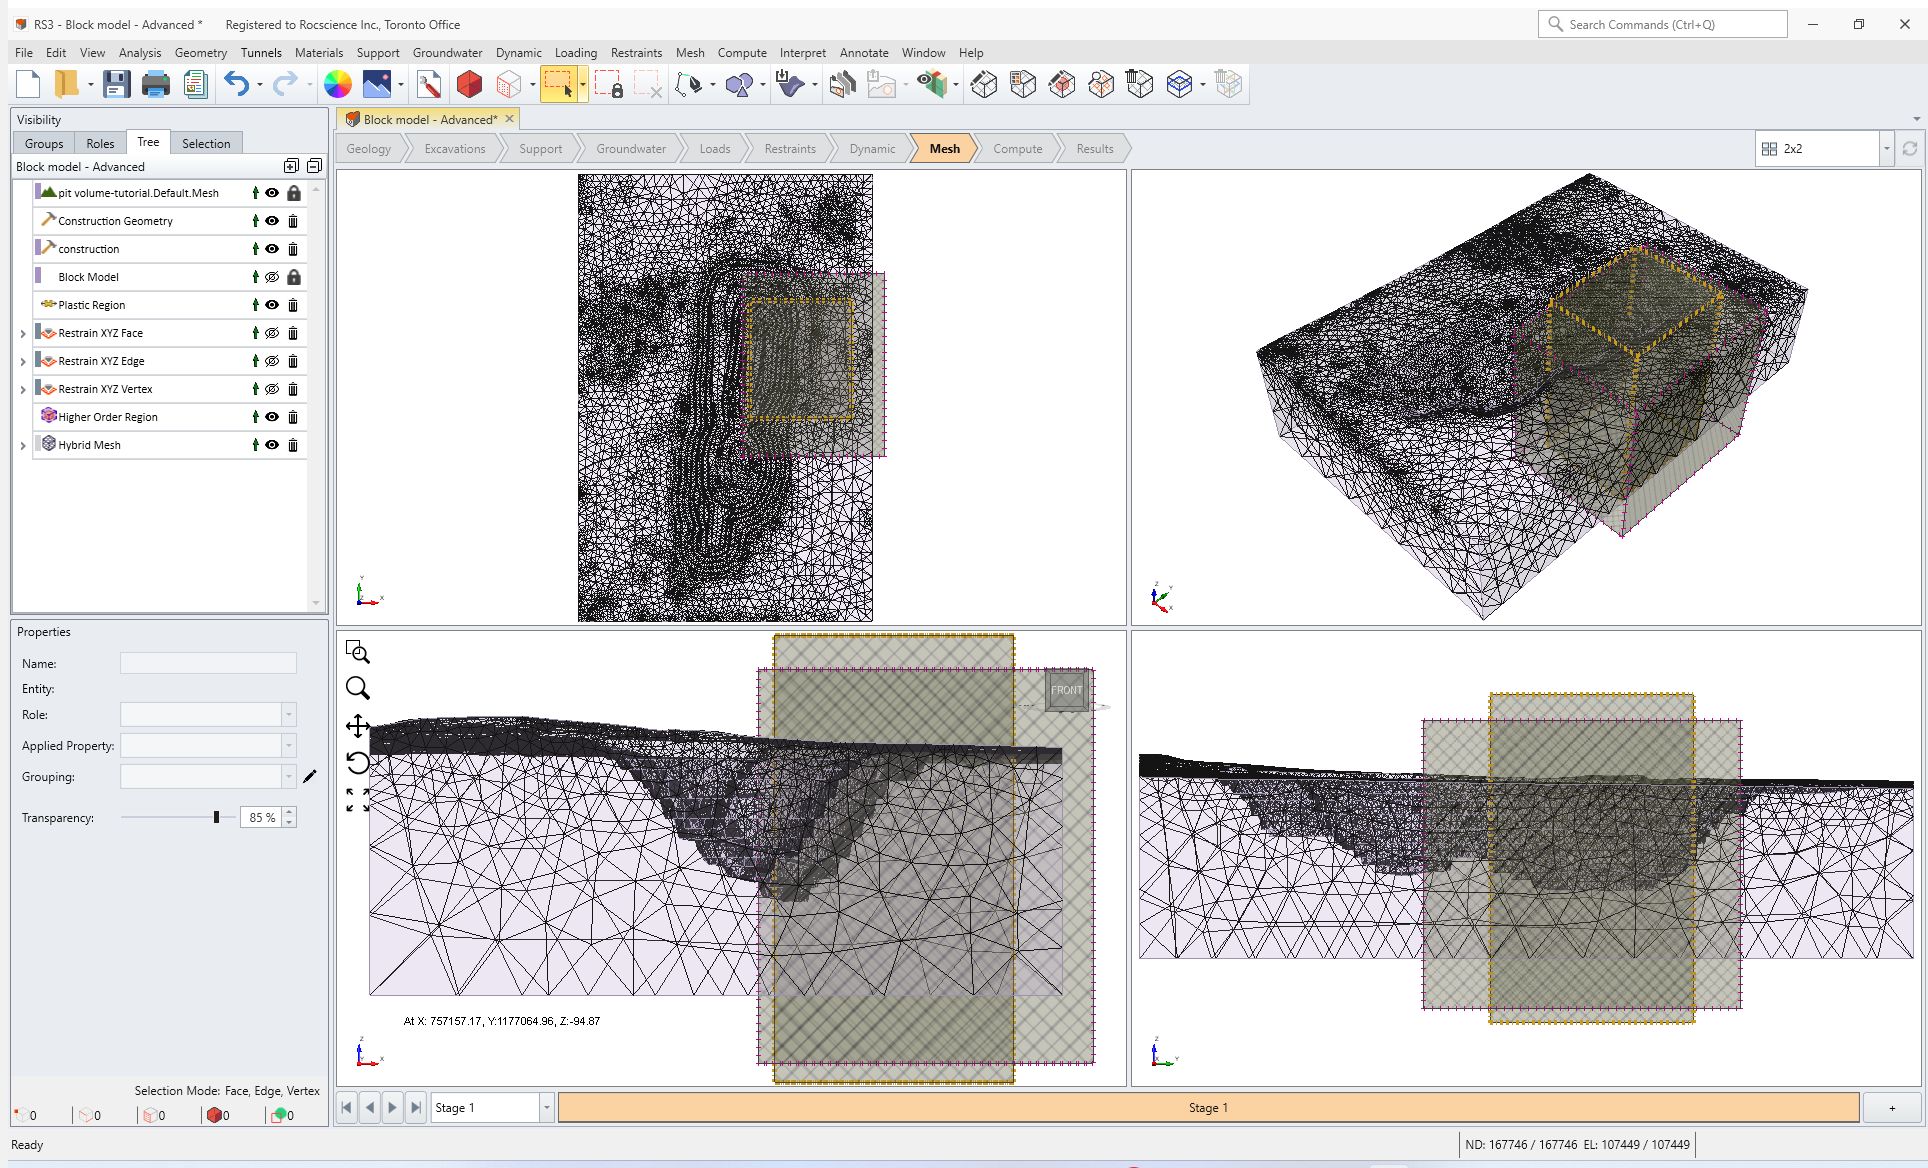Viewport: 1928px width, 1168px height.
Task: Click the Undo button in toolbar
Action: 237,84
